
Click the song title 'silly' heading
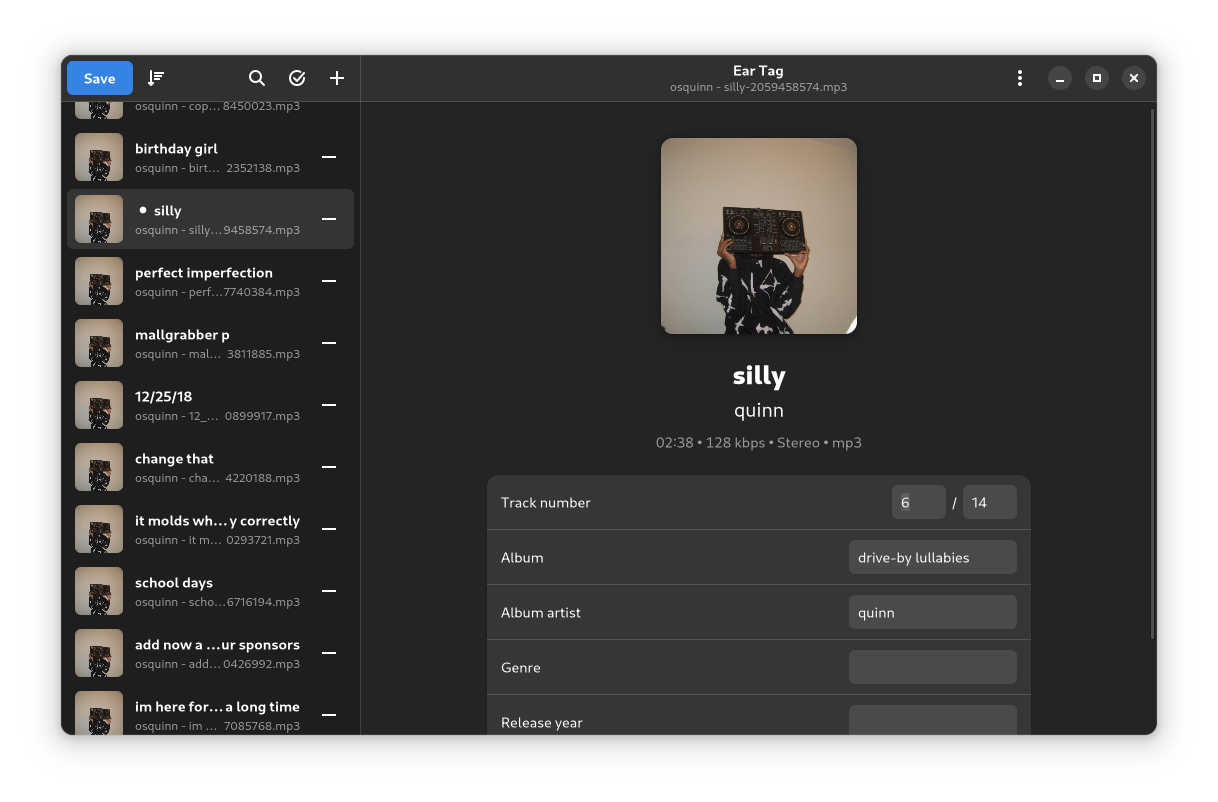coord(759,376)
